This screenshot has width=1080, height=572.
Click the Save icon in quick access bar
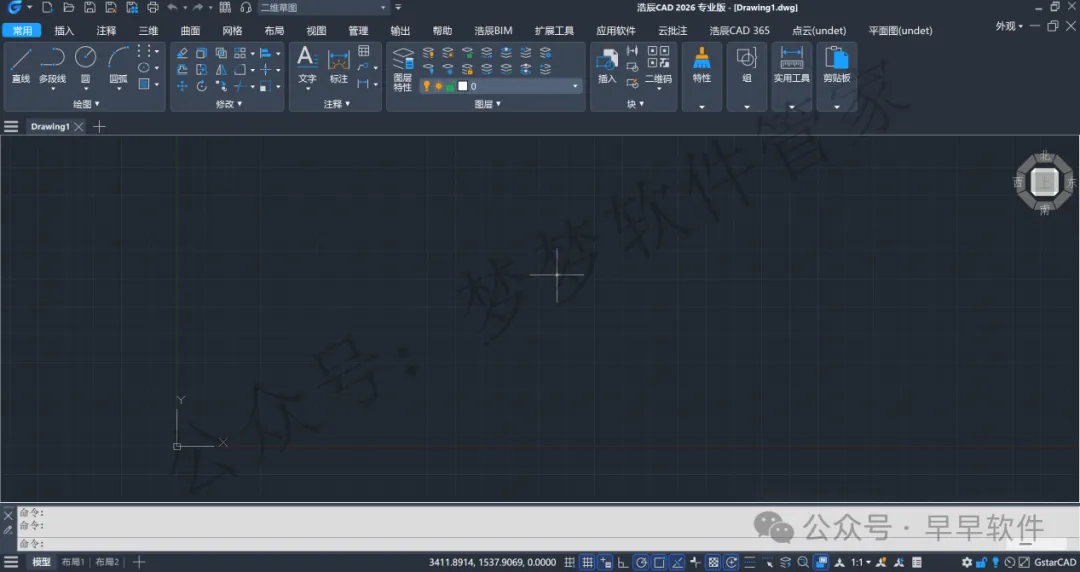pyautogui.click(x=90, y=8)
